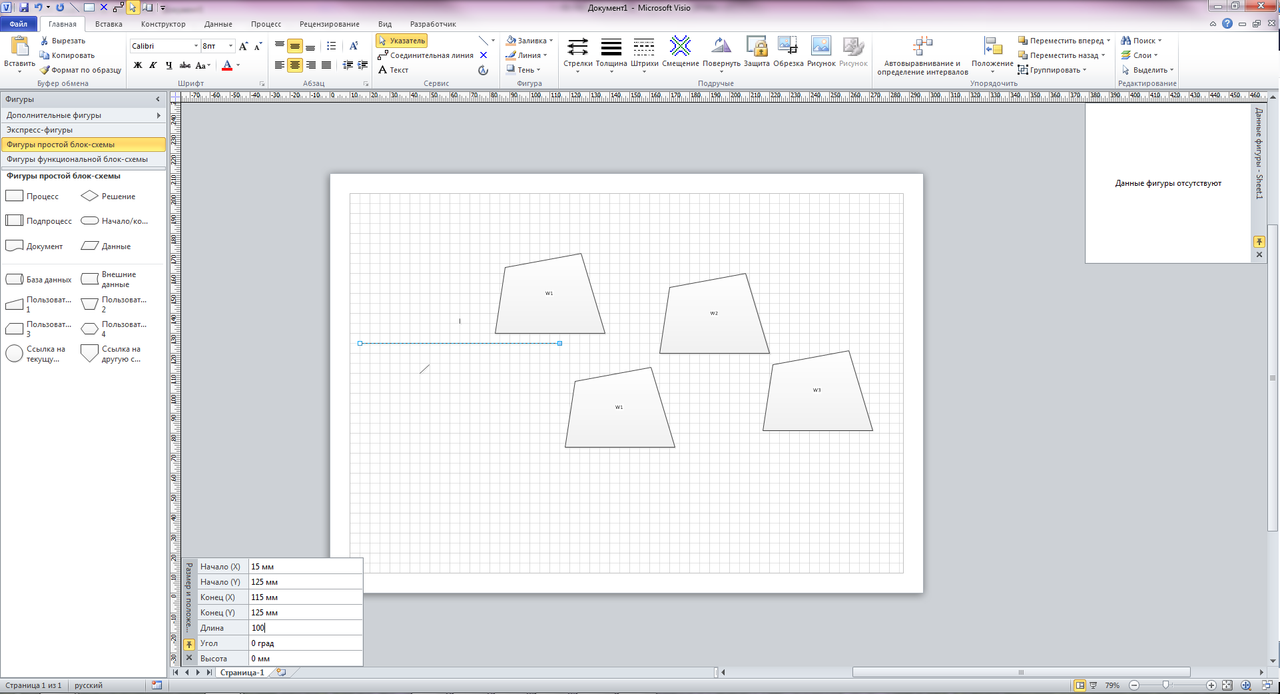Screen dimensions: 1280x694
Task: Toggle italic К formatting
Action: tap(154, 65)
